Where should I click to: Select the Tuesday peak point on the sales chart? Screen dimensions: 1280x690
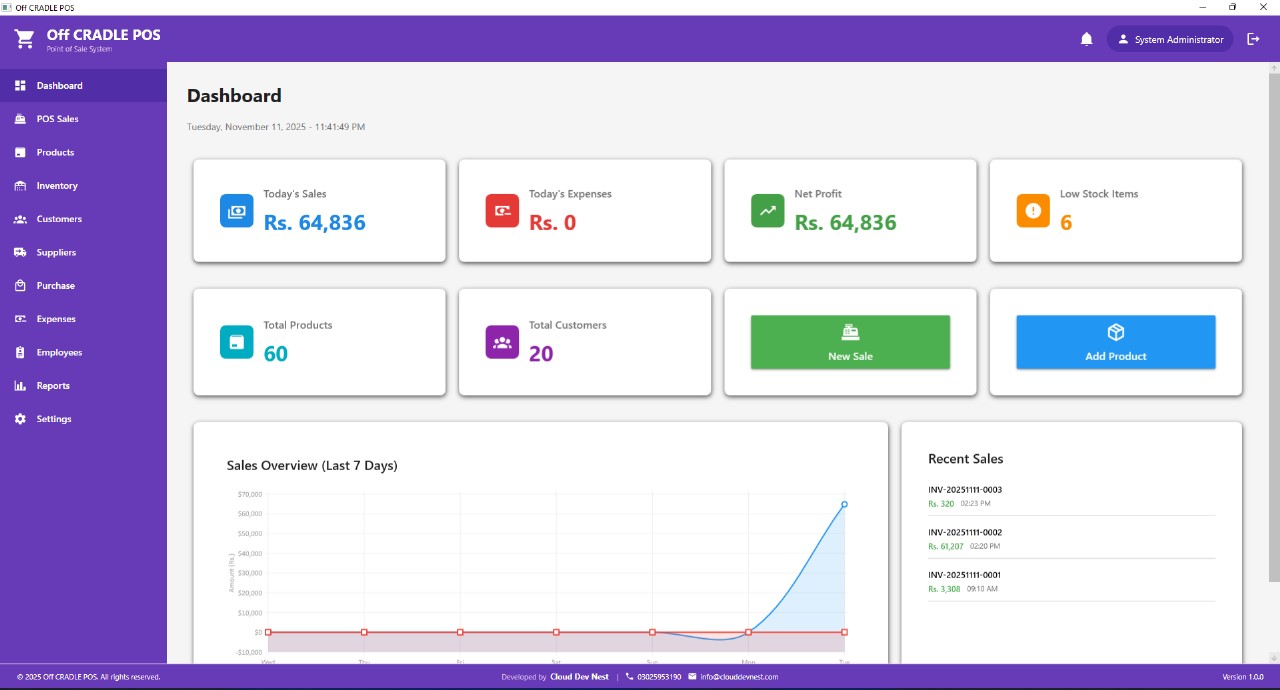843,504
